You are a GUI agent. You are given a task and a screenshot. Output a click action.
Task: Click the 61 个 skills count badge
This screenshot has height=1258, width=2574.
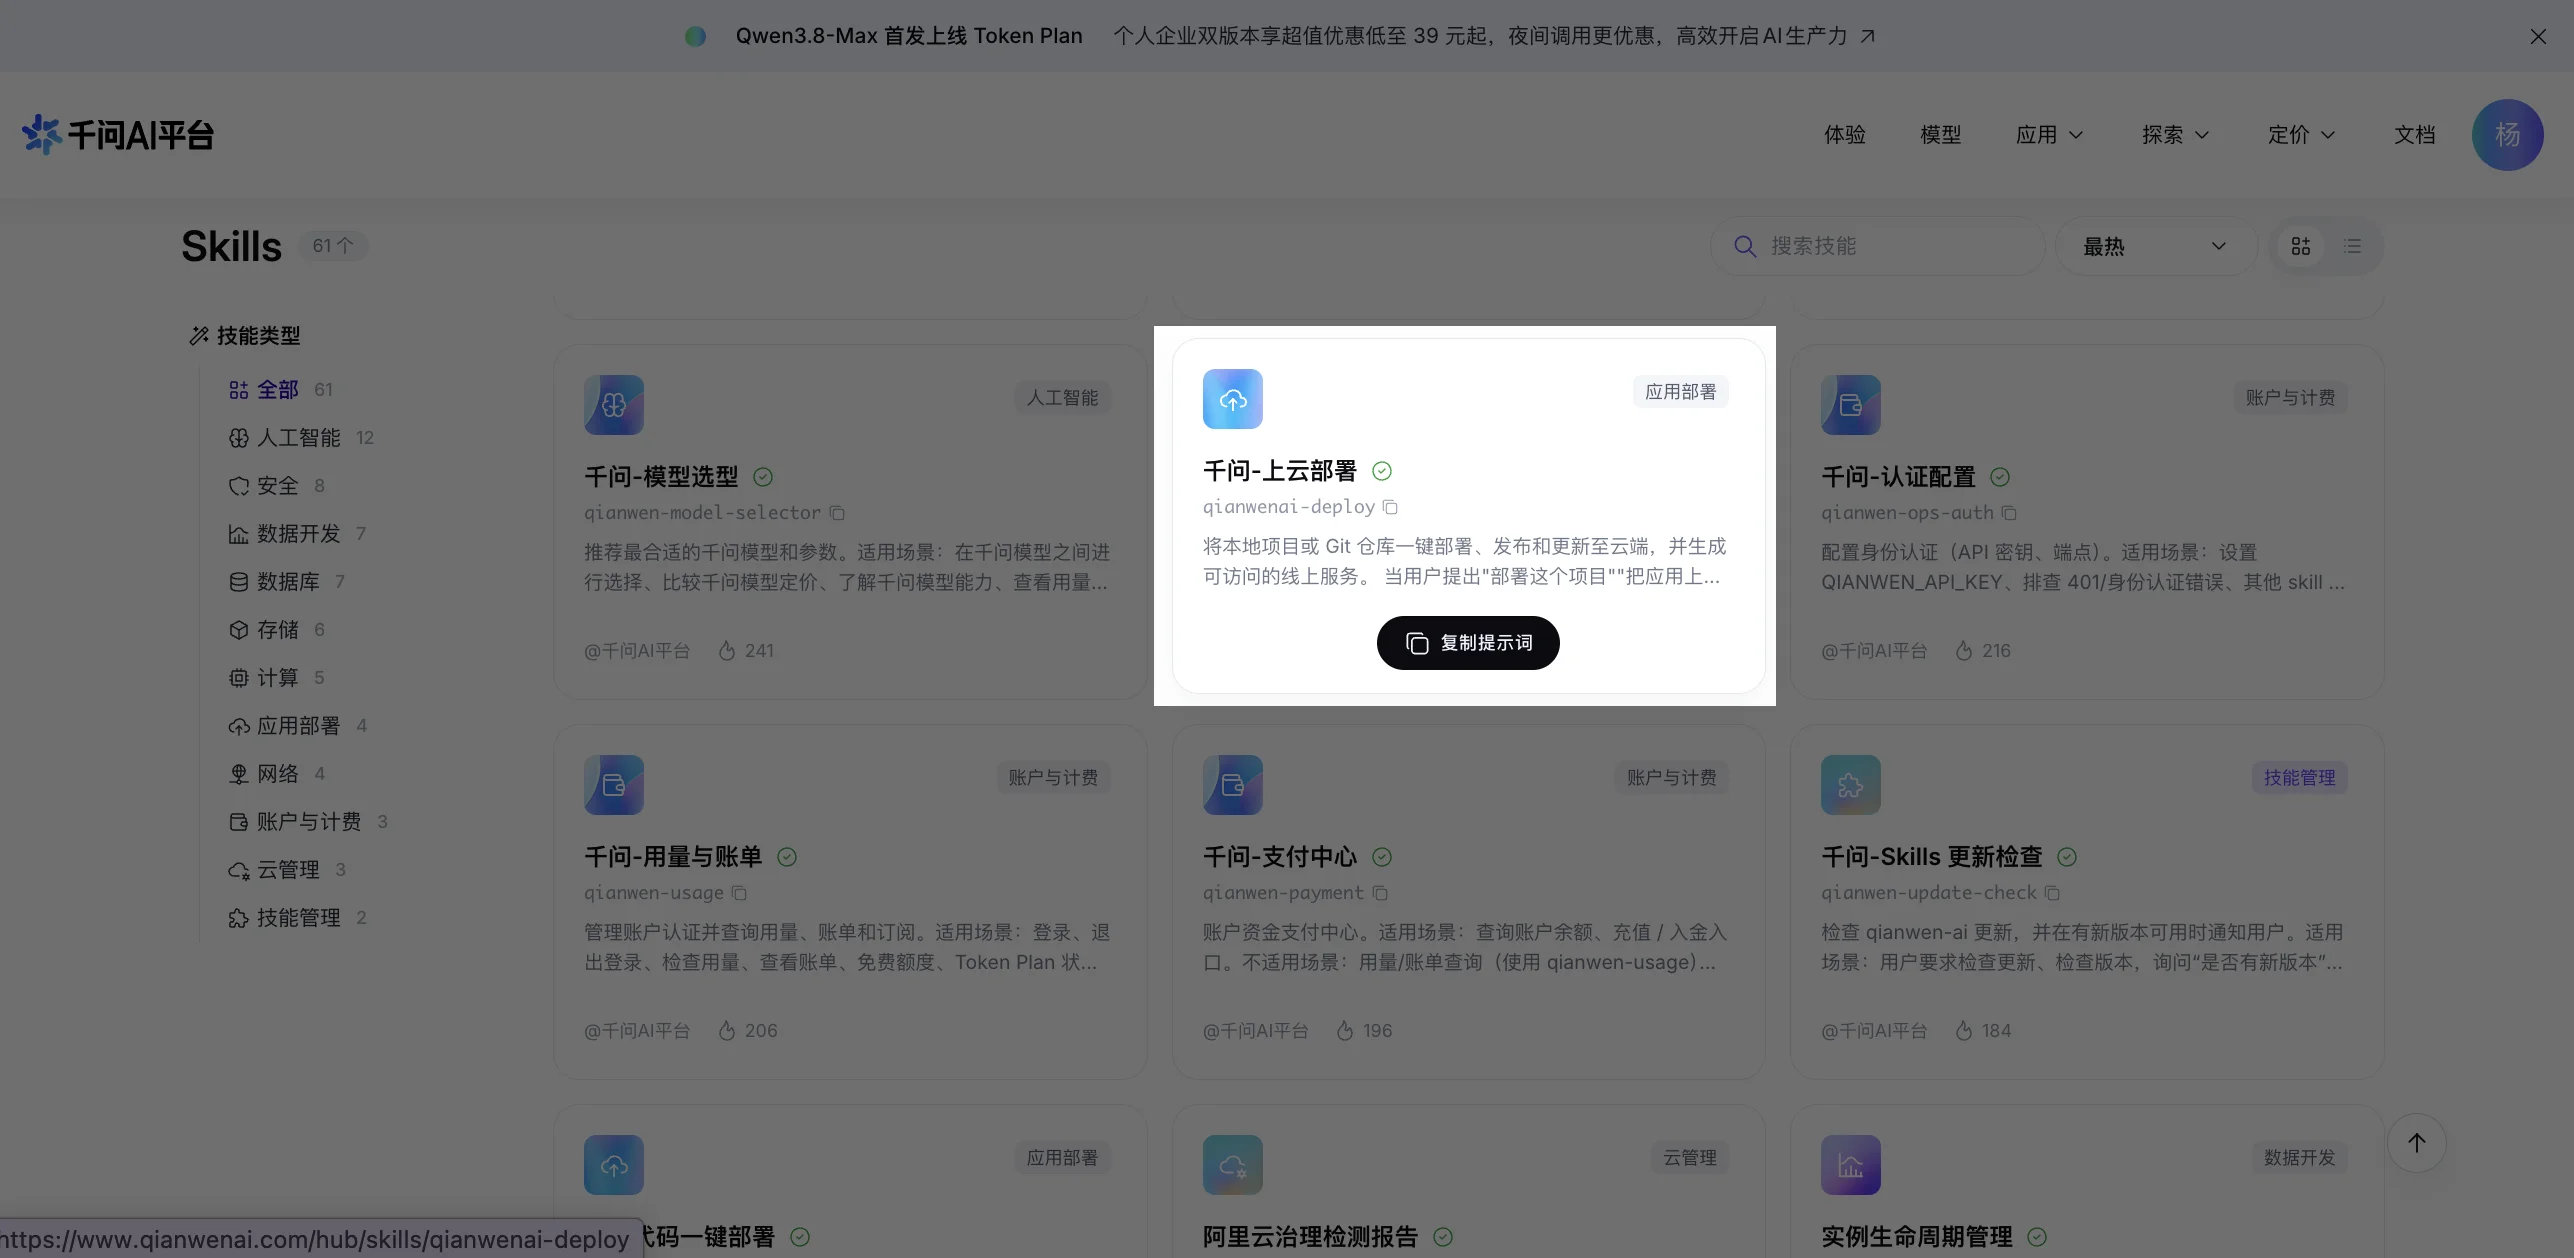click(333, 246)
